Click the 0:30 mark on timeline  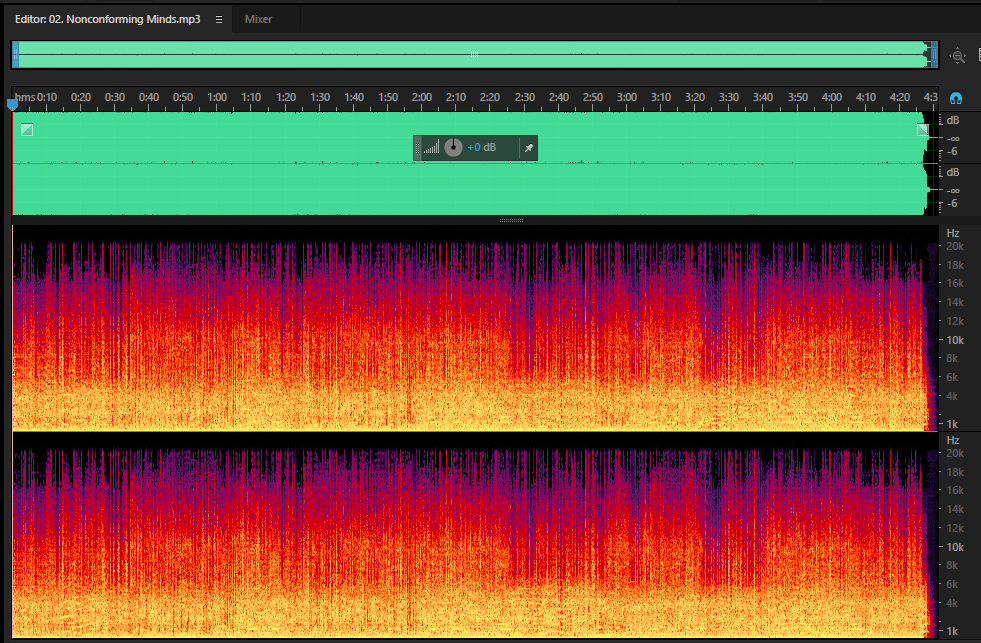(x=114, y=97)
